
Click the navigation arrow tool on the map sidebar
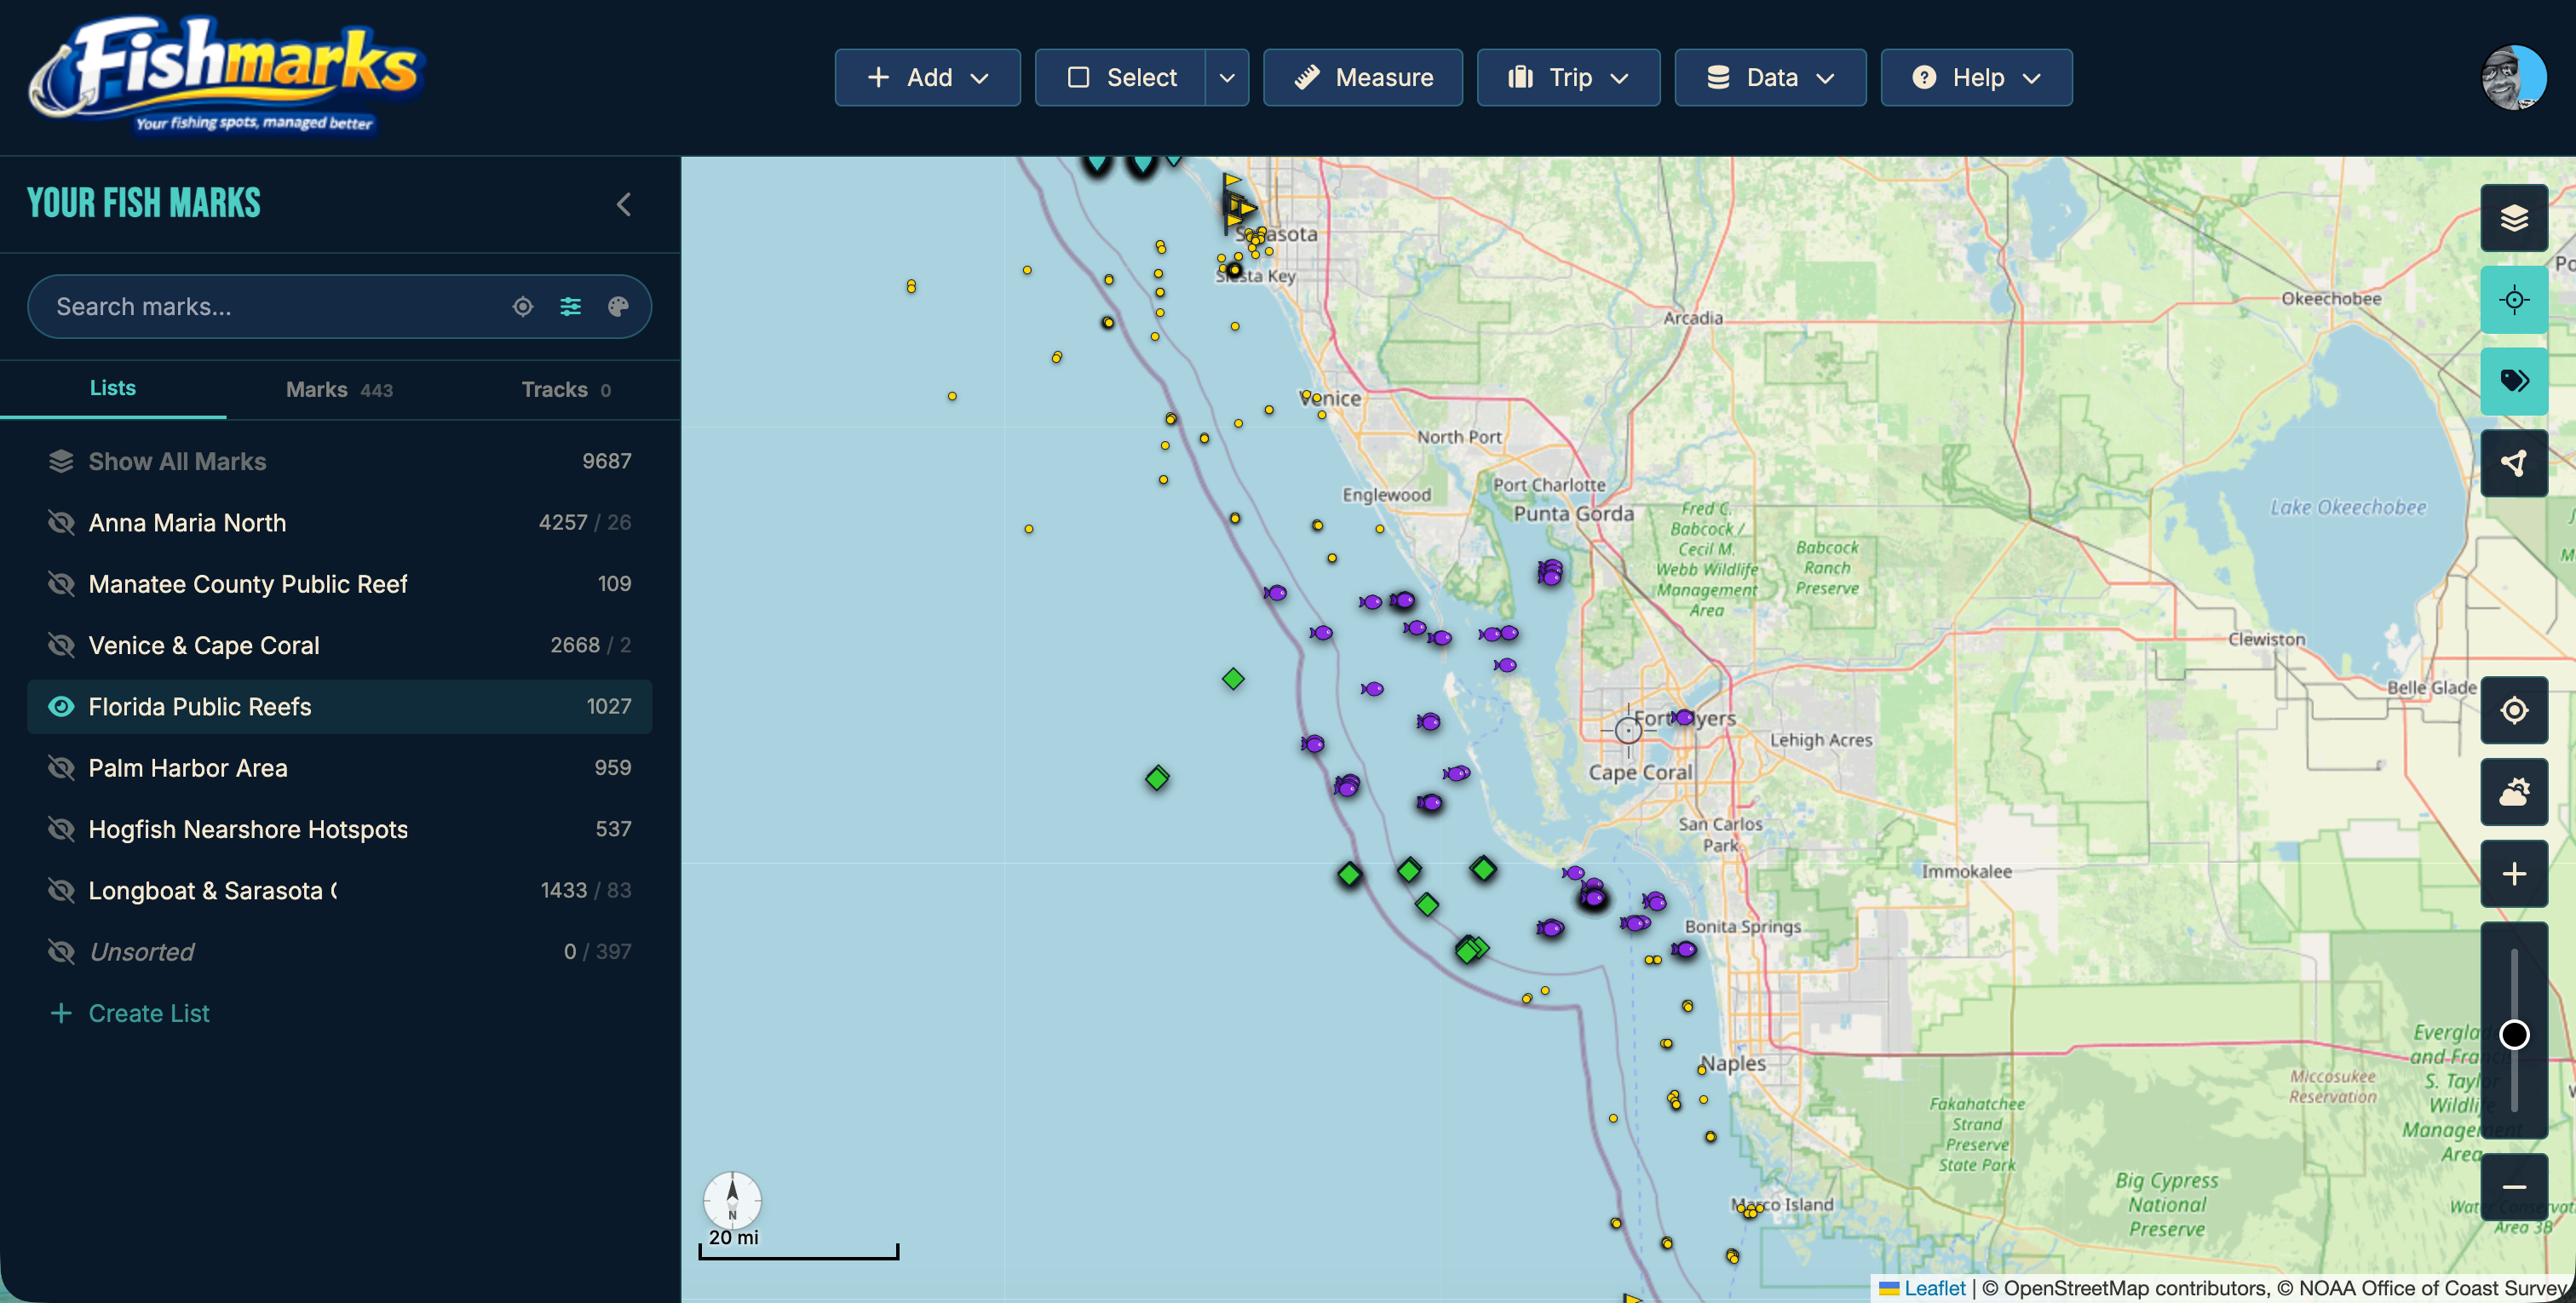click(x=2515, y=463)
